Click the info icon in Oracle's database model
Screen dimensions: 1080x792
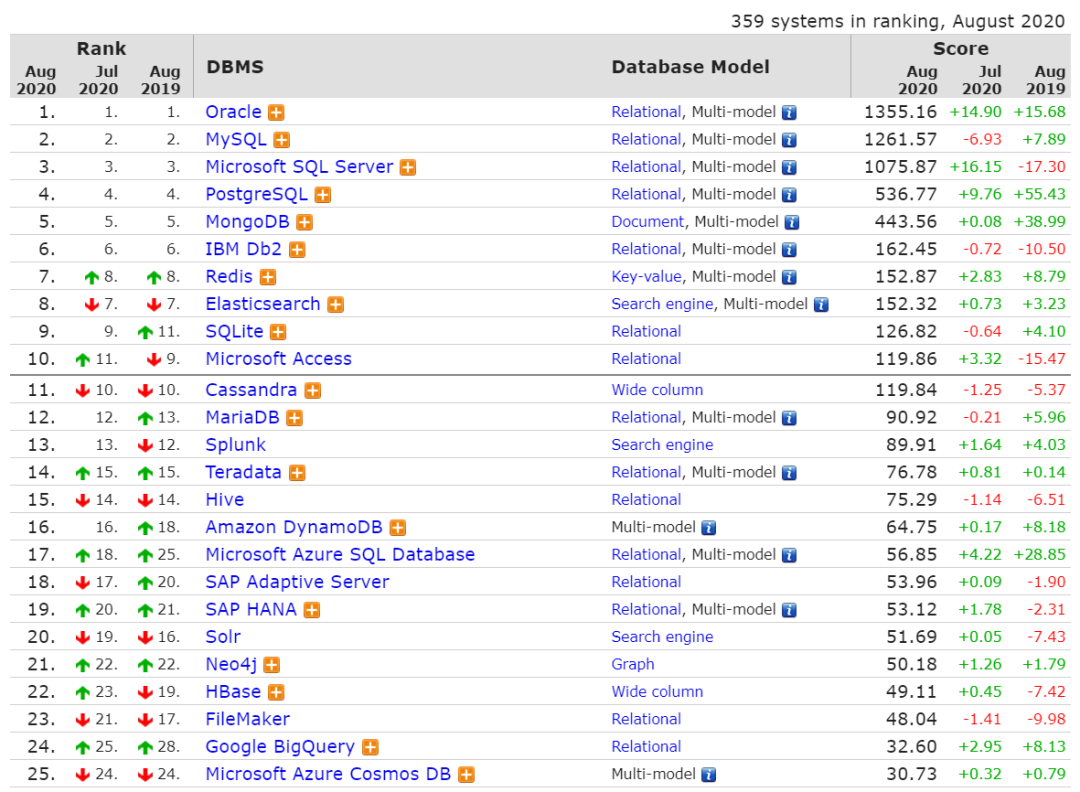point(789,112)
